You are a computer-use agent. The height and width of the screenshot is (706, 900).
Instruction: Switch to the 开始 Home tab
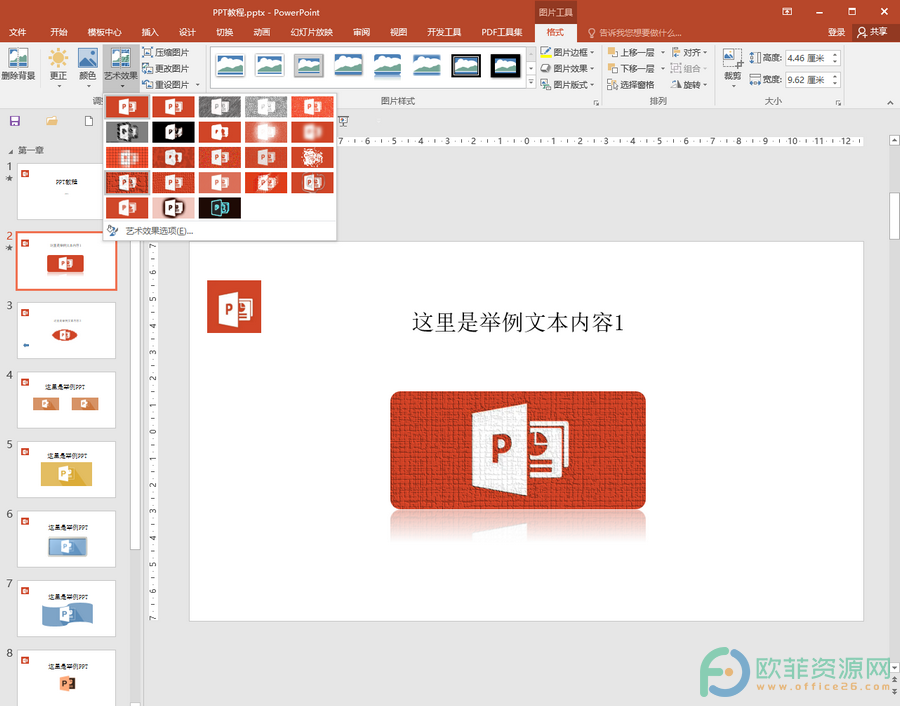[x=59, y=32]
